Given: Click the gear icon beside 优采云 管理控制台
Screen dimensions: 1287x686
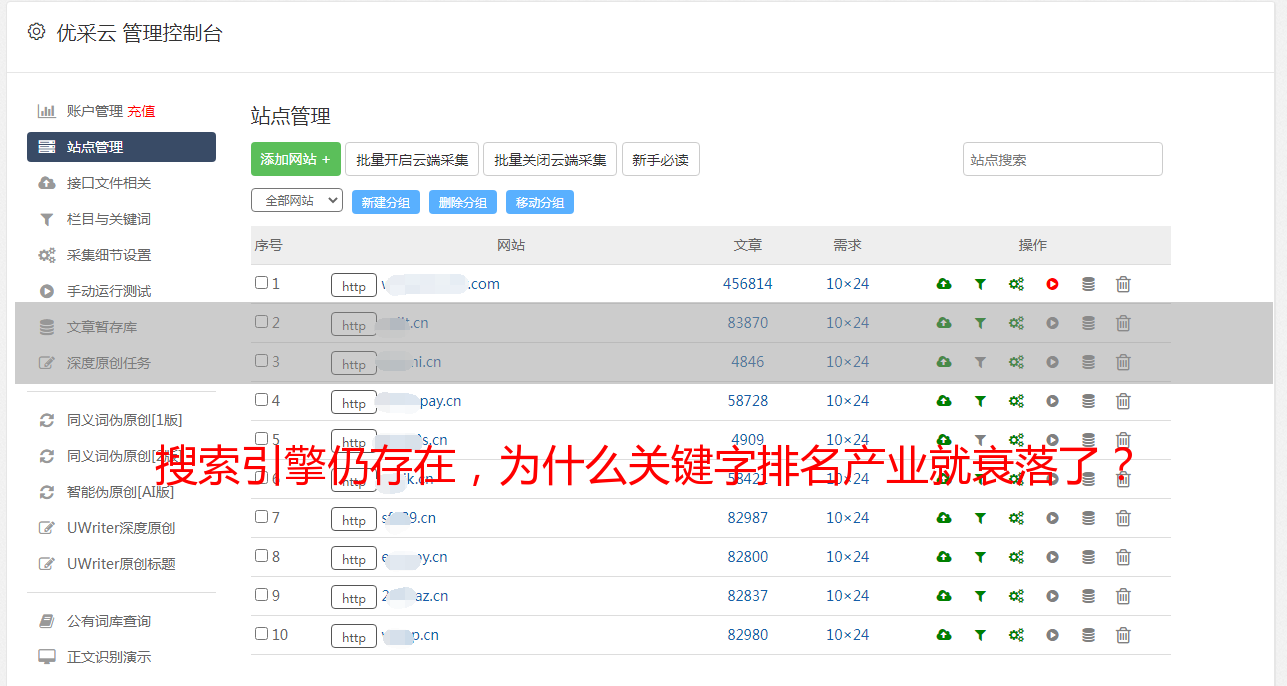Looking at the screenshot, I should coord(37,32).
